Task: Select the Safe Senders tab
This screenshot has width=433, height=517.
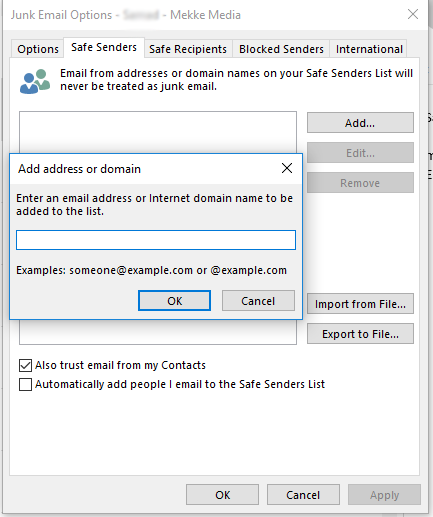Action: (104, 47)
